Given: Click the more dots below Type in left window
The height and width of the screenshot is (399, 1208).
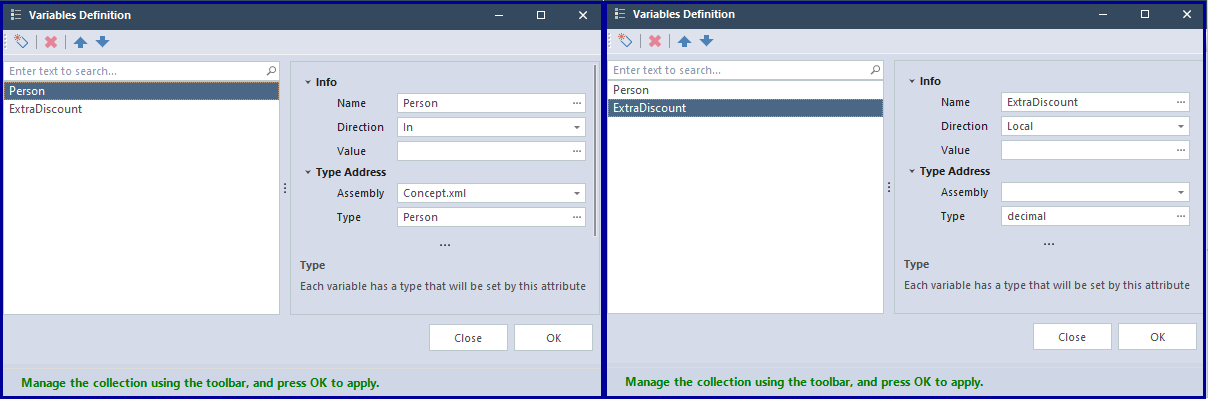Looking at the screenshot, I should [x=445, y=245].
